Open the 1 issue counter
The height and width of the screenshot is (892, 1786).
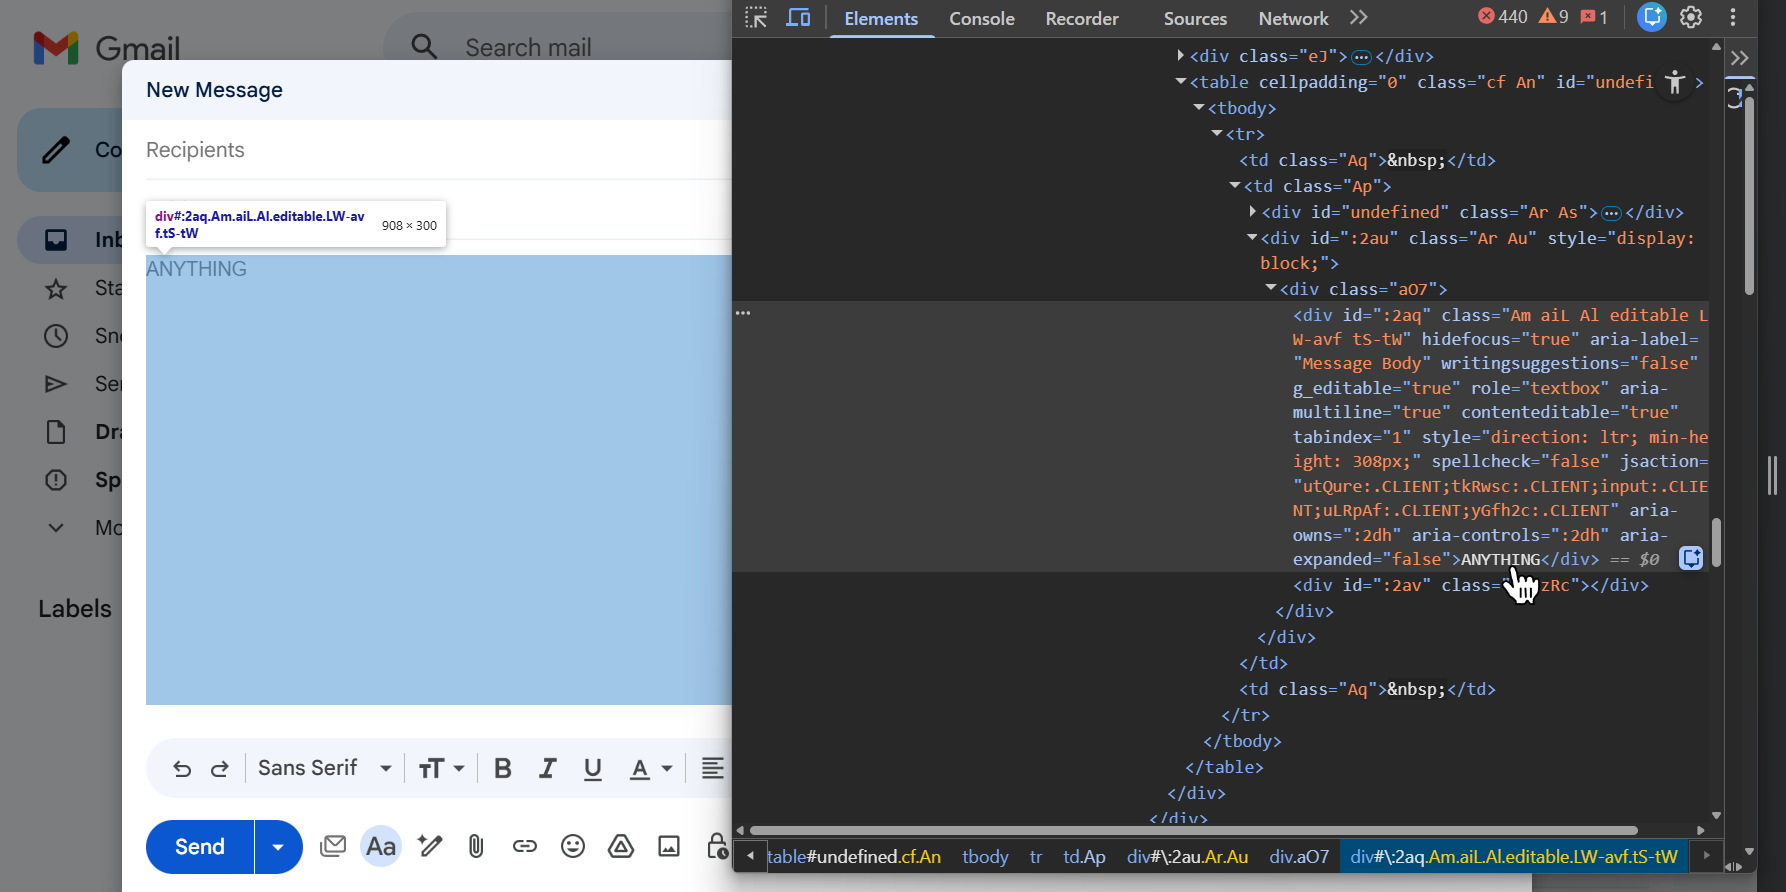[x=1594, y=17]
